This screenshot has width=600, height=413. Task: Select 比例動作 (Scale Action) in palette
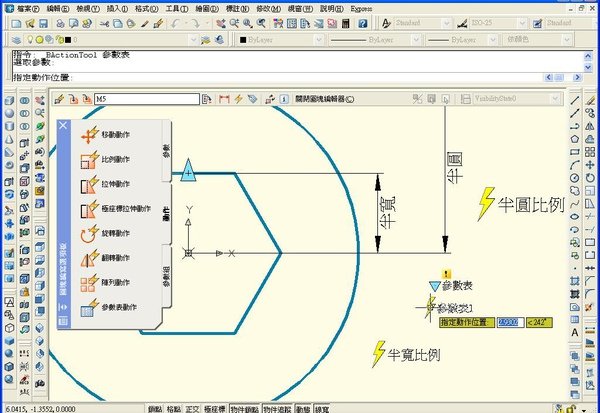click(106, 160)
